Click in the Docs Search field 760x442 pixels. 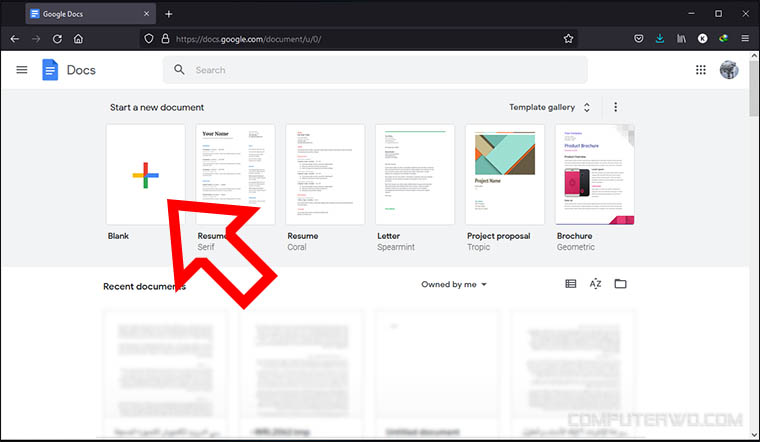point(375,70)
